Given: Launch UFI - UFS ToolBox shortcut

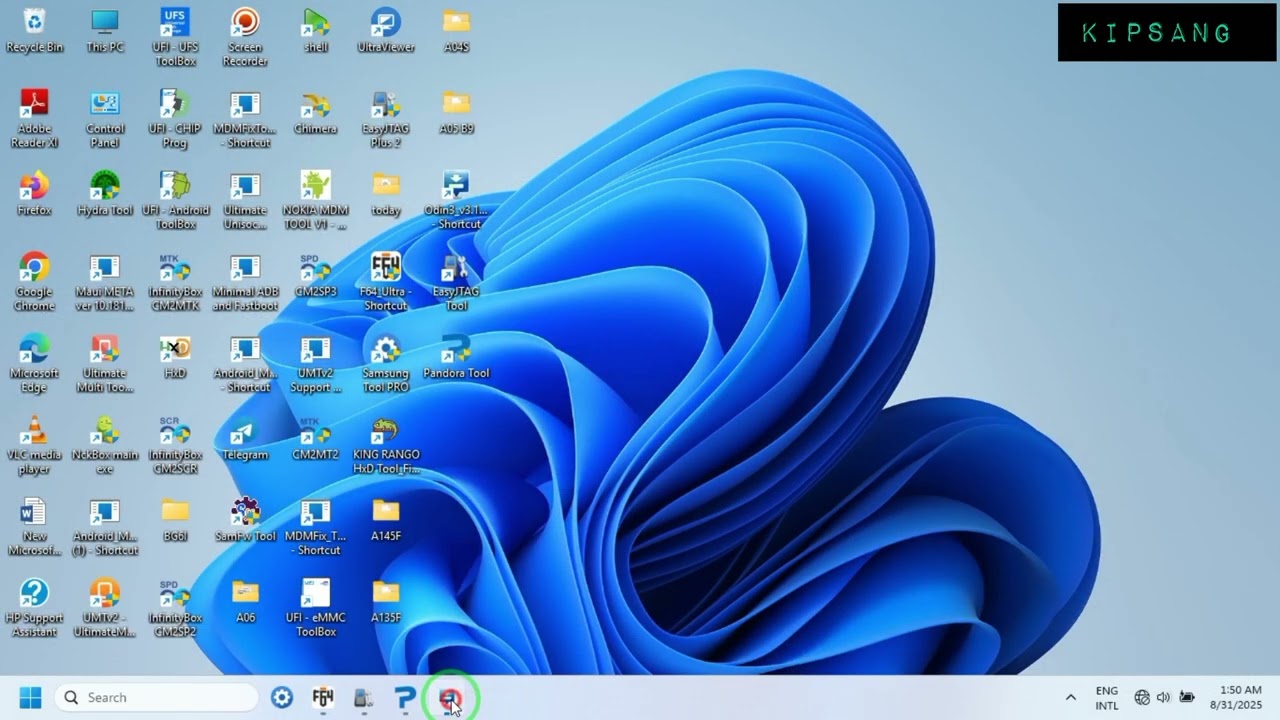Looking at the screenshot, I should tap(175, 37).
